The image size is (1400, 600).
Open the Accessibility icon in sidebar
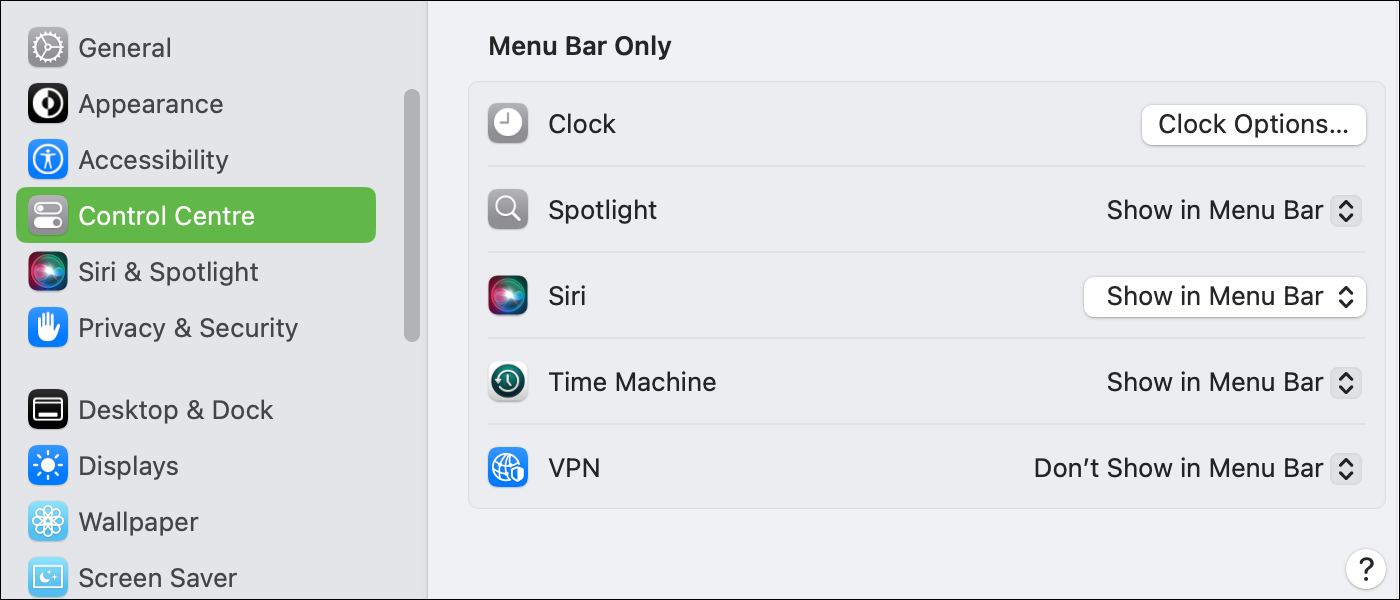pos(48,160)
